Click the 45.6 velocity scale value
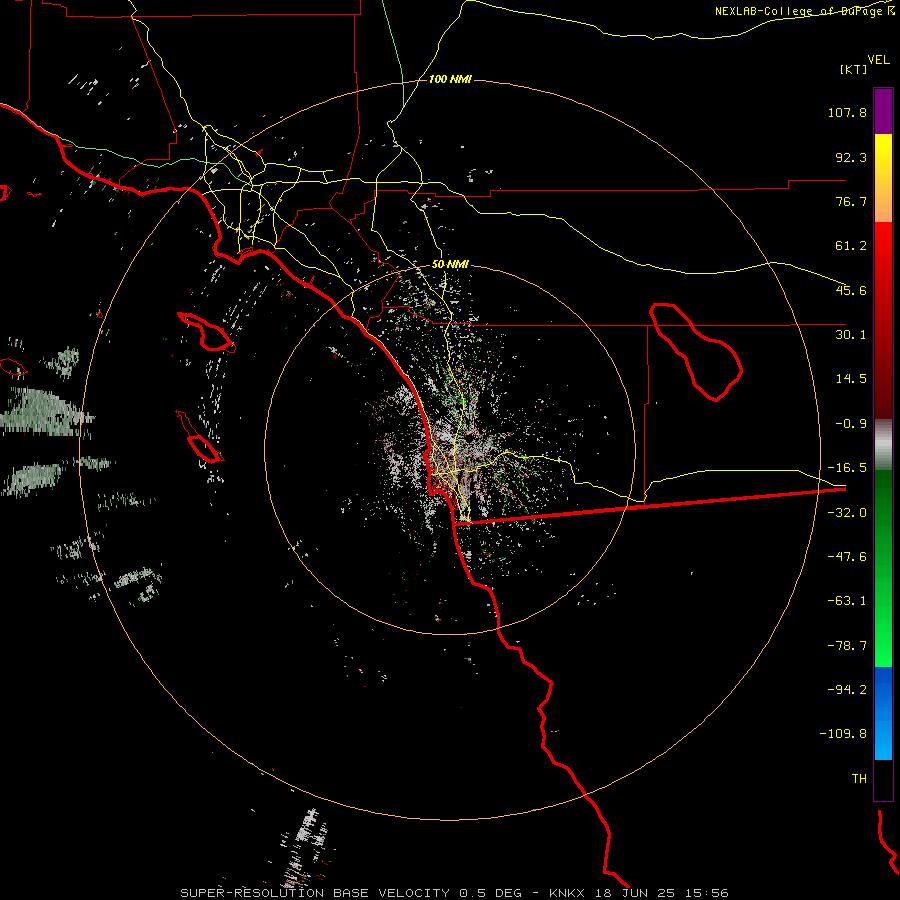Image resolution: width=900 pixels, height=900 pixels. click(x=851, y=290)
